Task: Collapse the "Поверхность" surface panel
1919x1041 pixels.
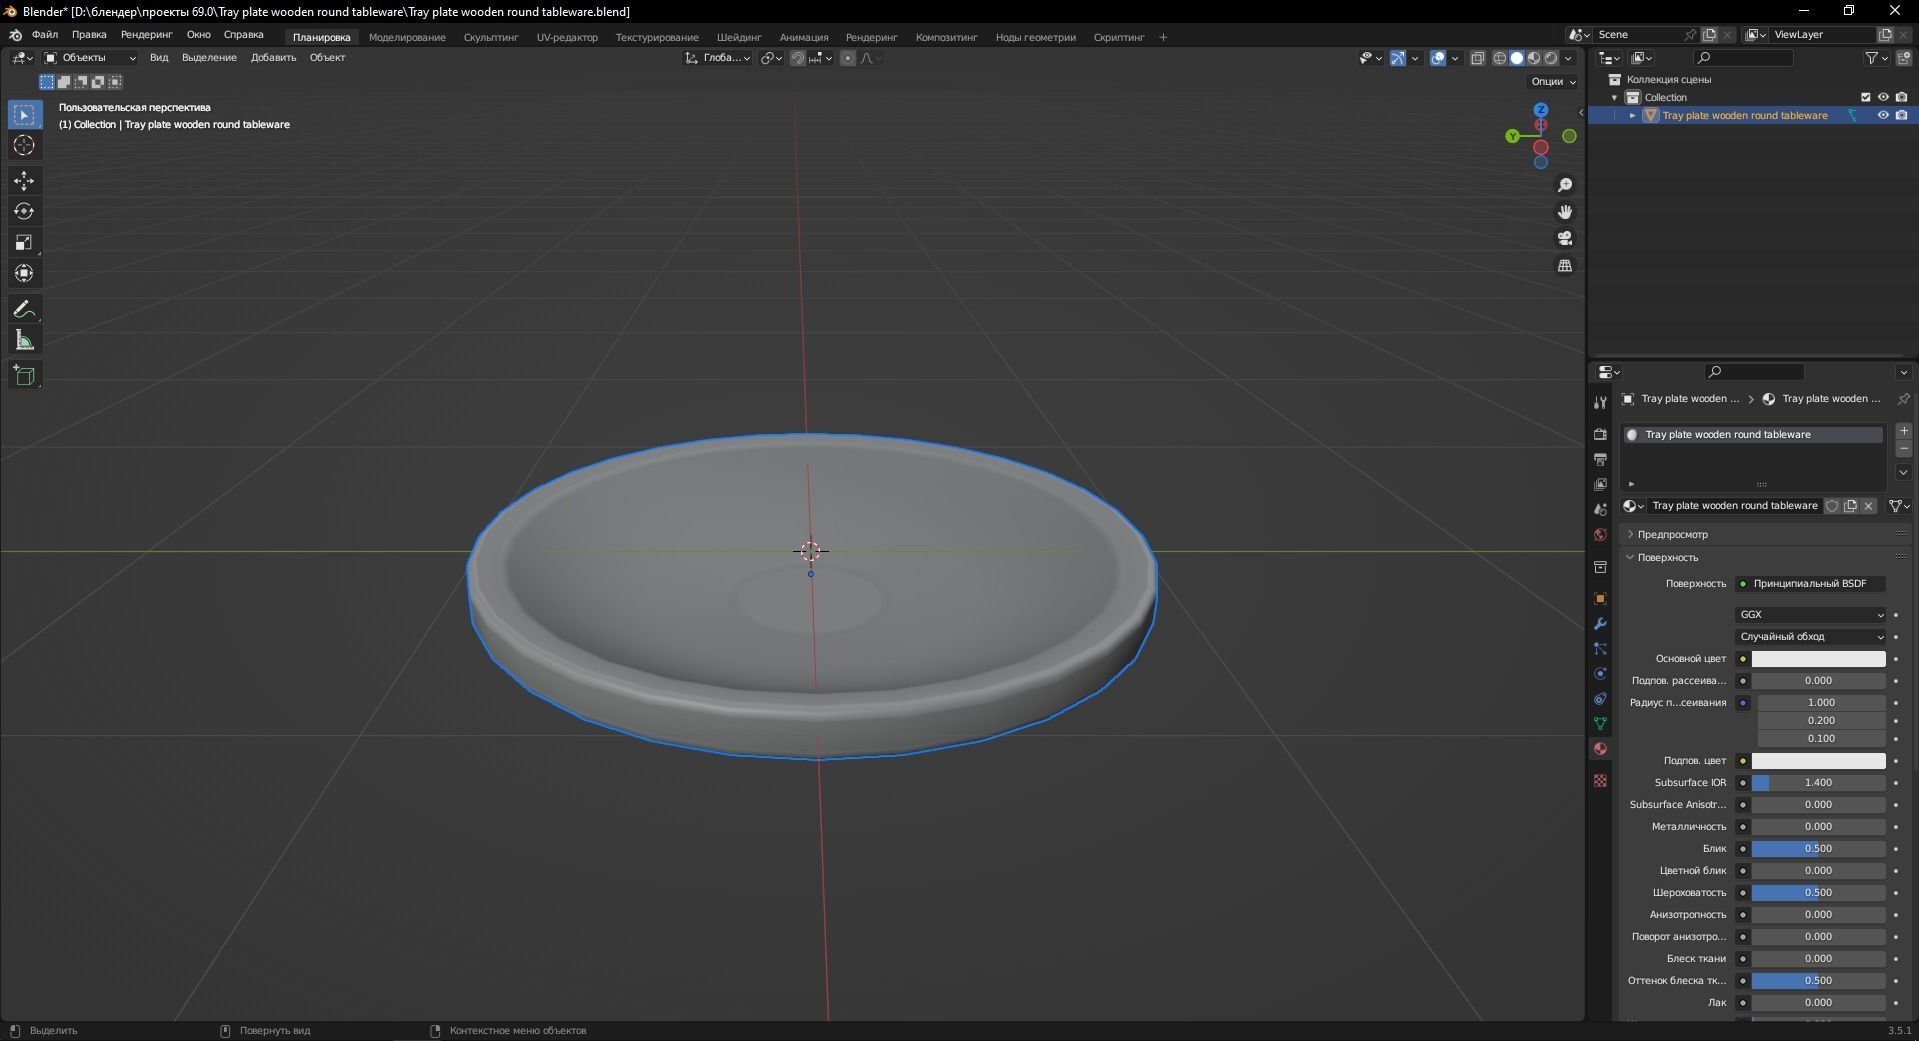Action: [1667, 558]
